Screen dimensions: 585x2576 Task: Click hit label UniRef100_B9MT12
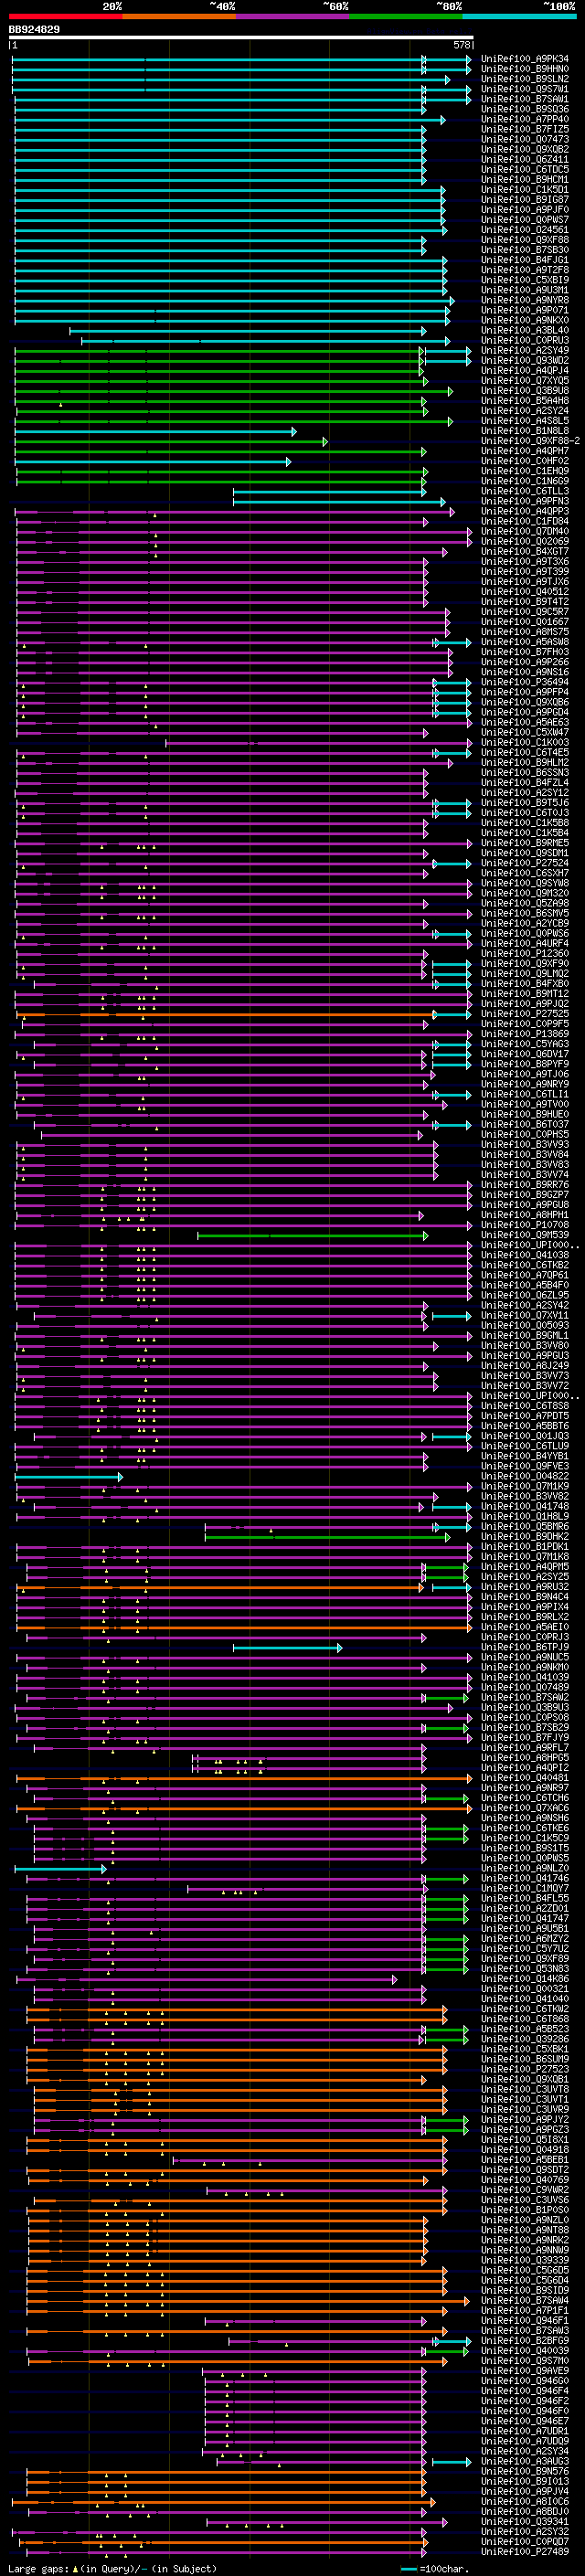(x=525, y=994)
